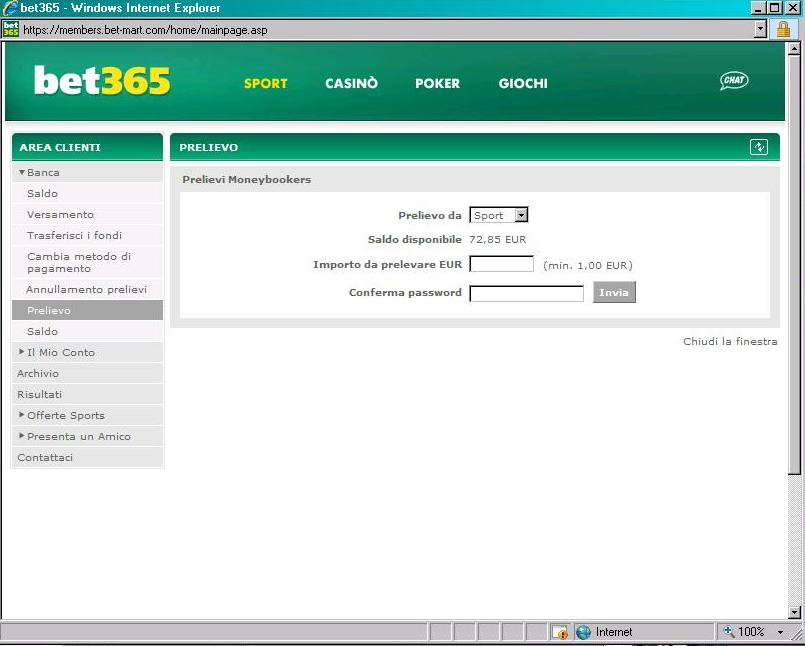This screenshot has width=805, height=646.
Task: Open Versamento in the sidebar
Action: [x=87, y=215]
